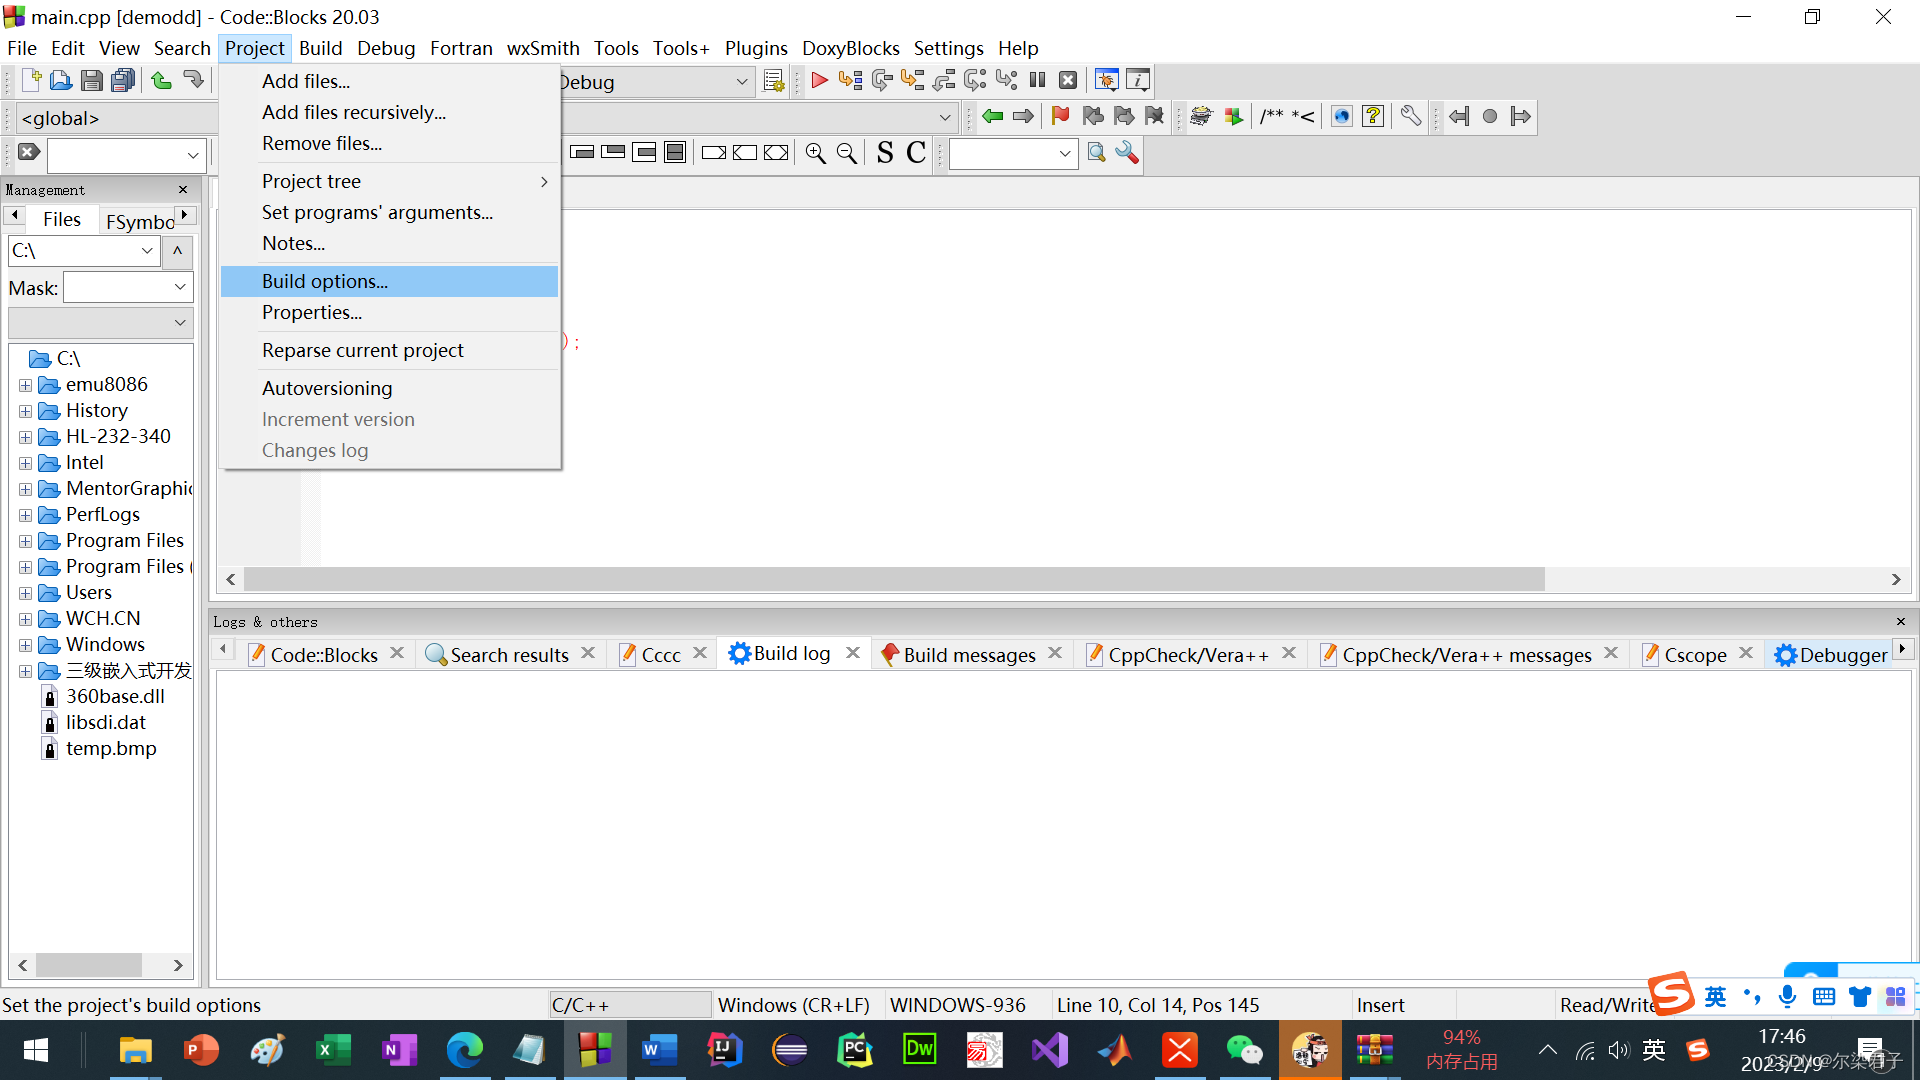This screenshot has height=1080, width=1920.
Task: Open the Debug target dropdown
Action: click(742, 82)
